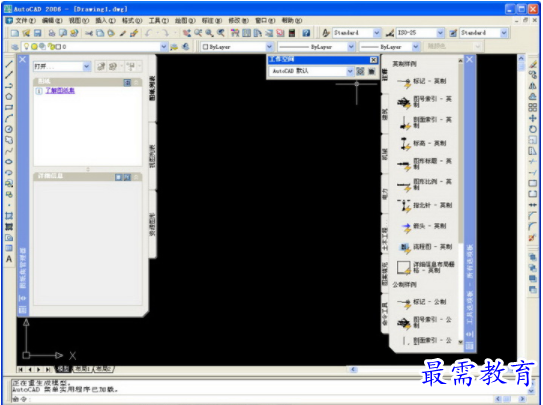Select the Arc draw tool

coord(9,118)
